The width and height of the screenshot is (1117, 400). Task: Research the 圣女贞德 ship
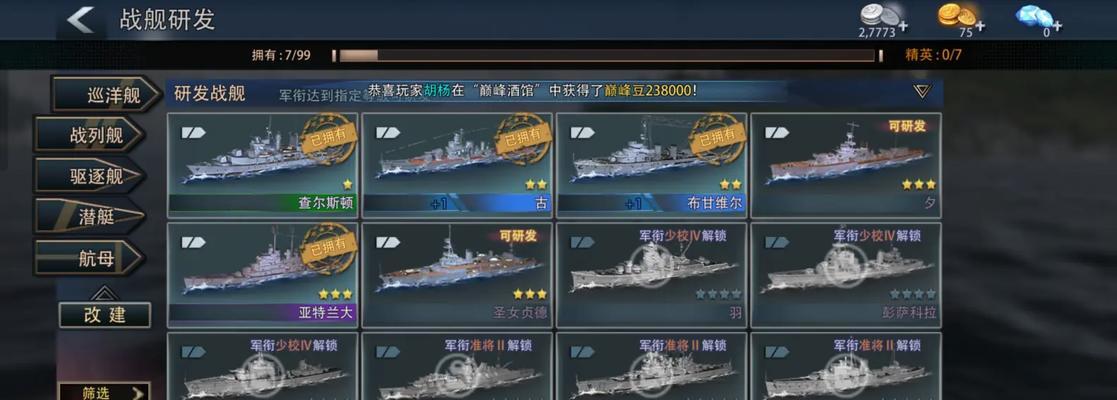457,275
